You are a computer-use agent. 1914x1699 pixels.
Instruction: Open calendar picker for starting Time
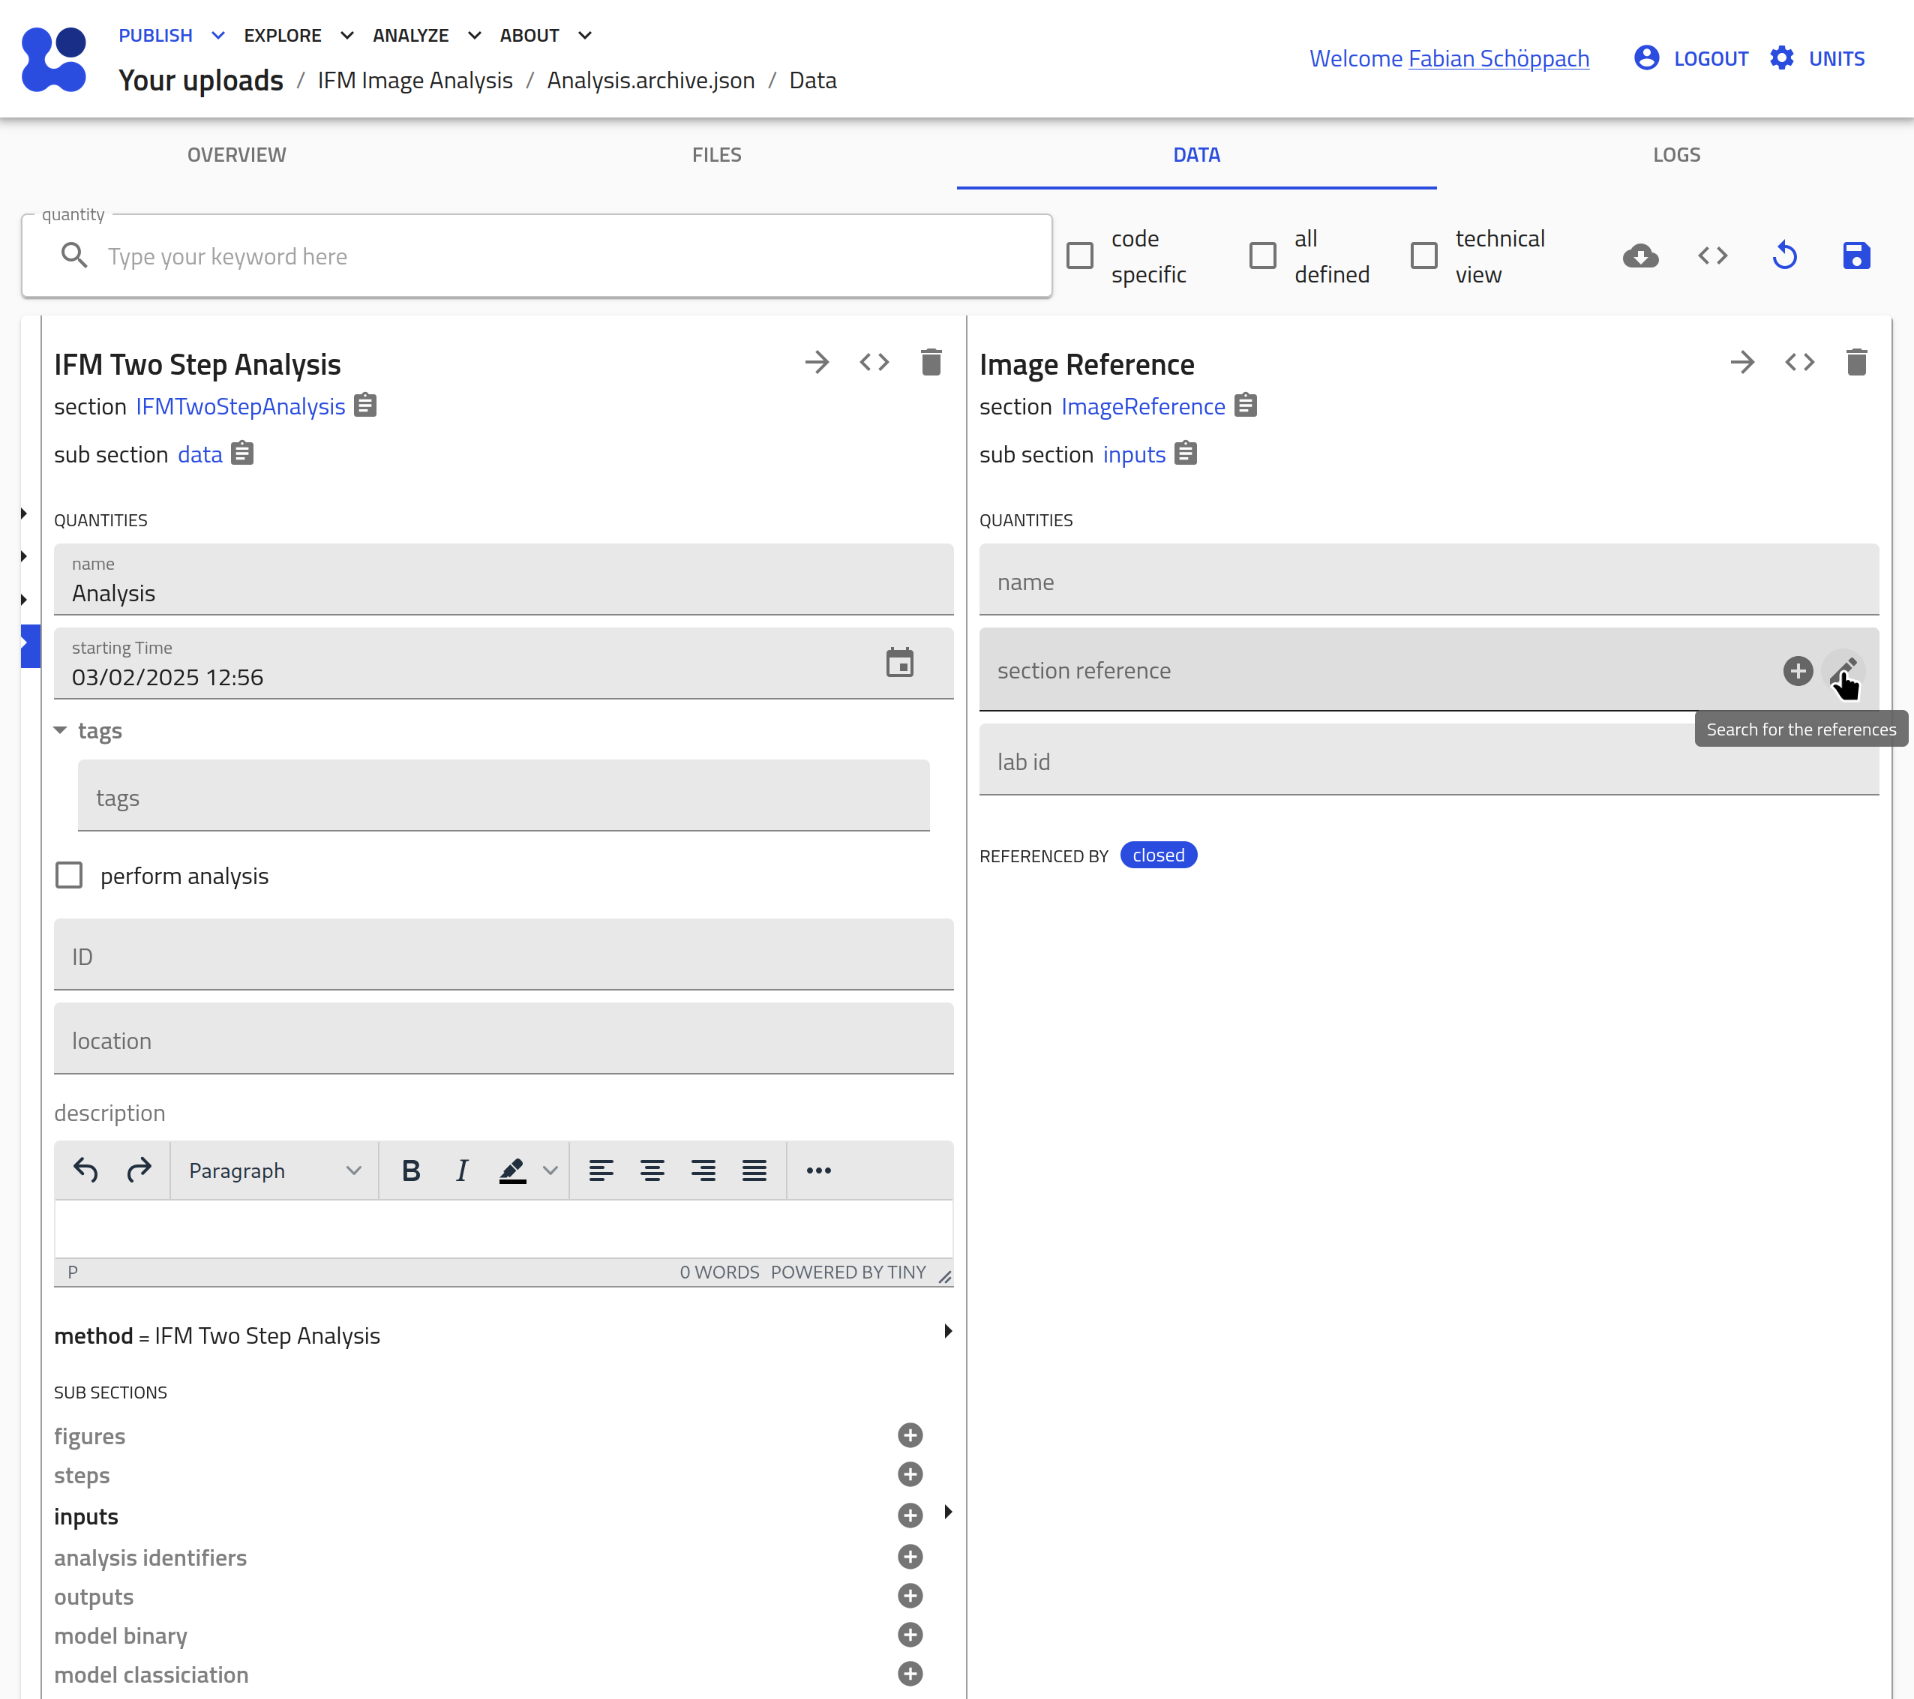point(899,662)
